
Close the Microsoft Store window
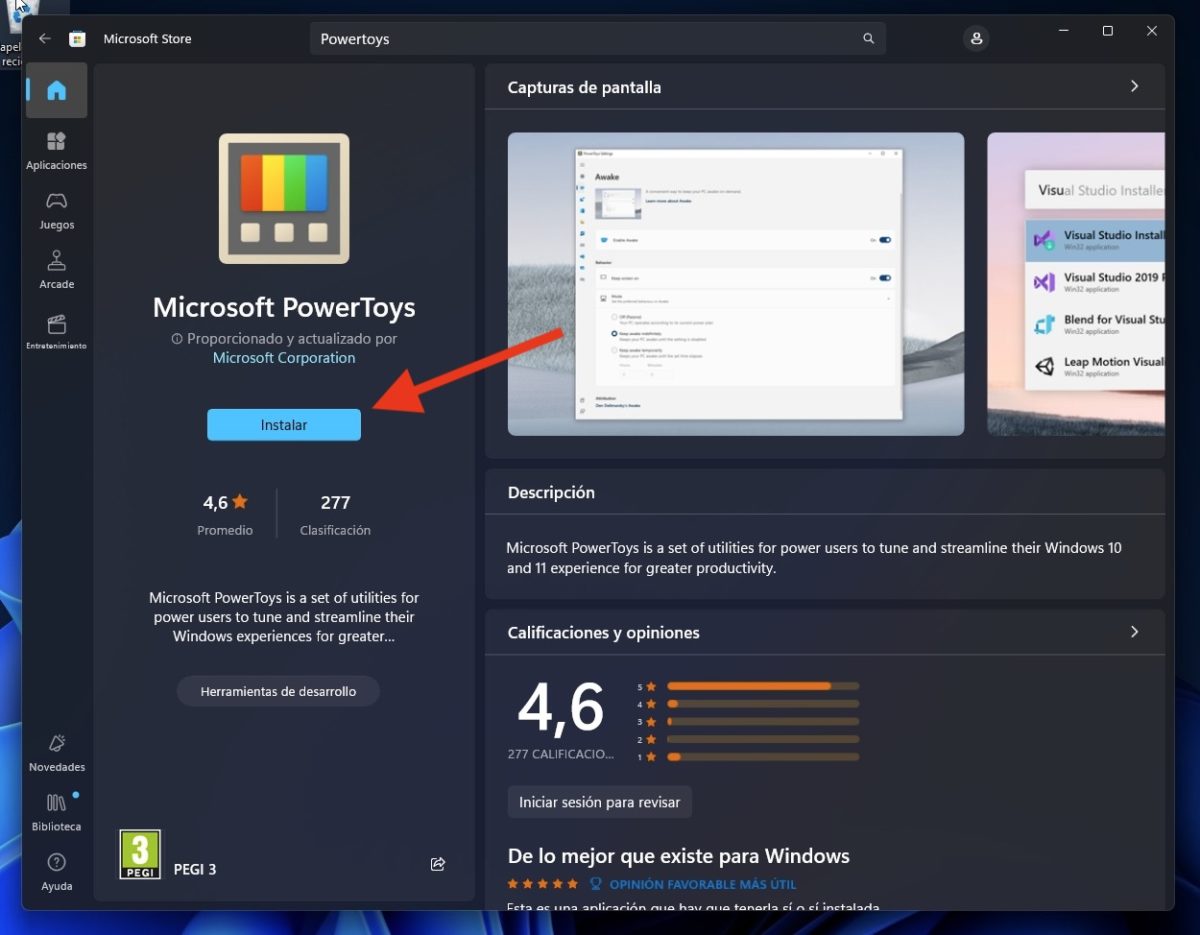[x=1152, y=31]
